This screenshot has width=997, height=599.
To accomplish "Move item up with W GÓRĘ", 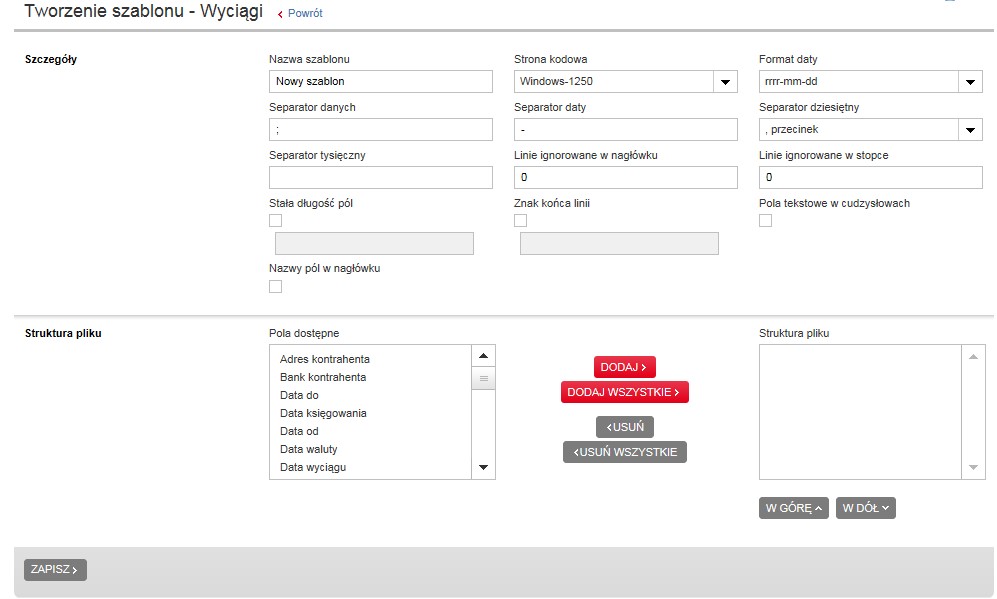I will tap(794, 508).
